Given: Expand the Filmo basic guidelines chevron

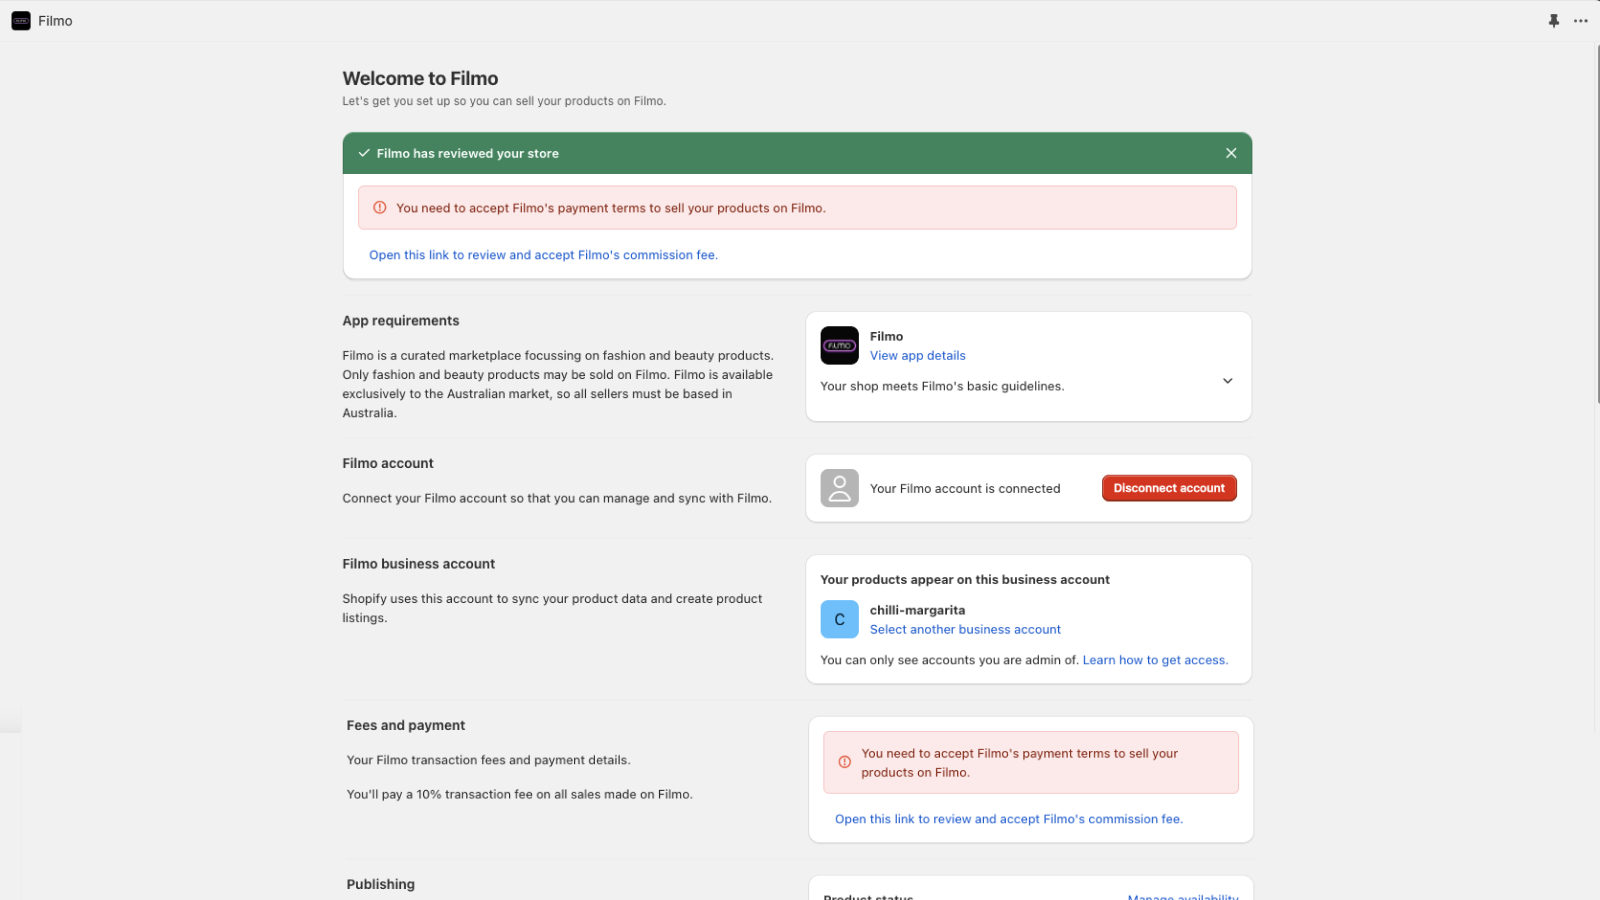Looking at the screenshot, I should click(x=1227, y=381).
